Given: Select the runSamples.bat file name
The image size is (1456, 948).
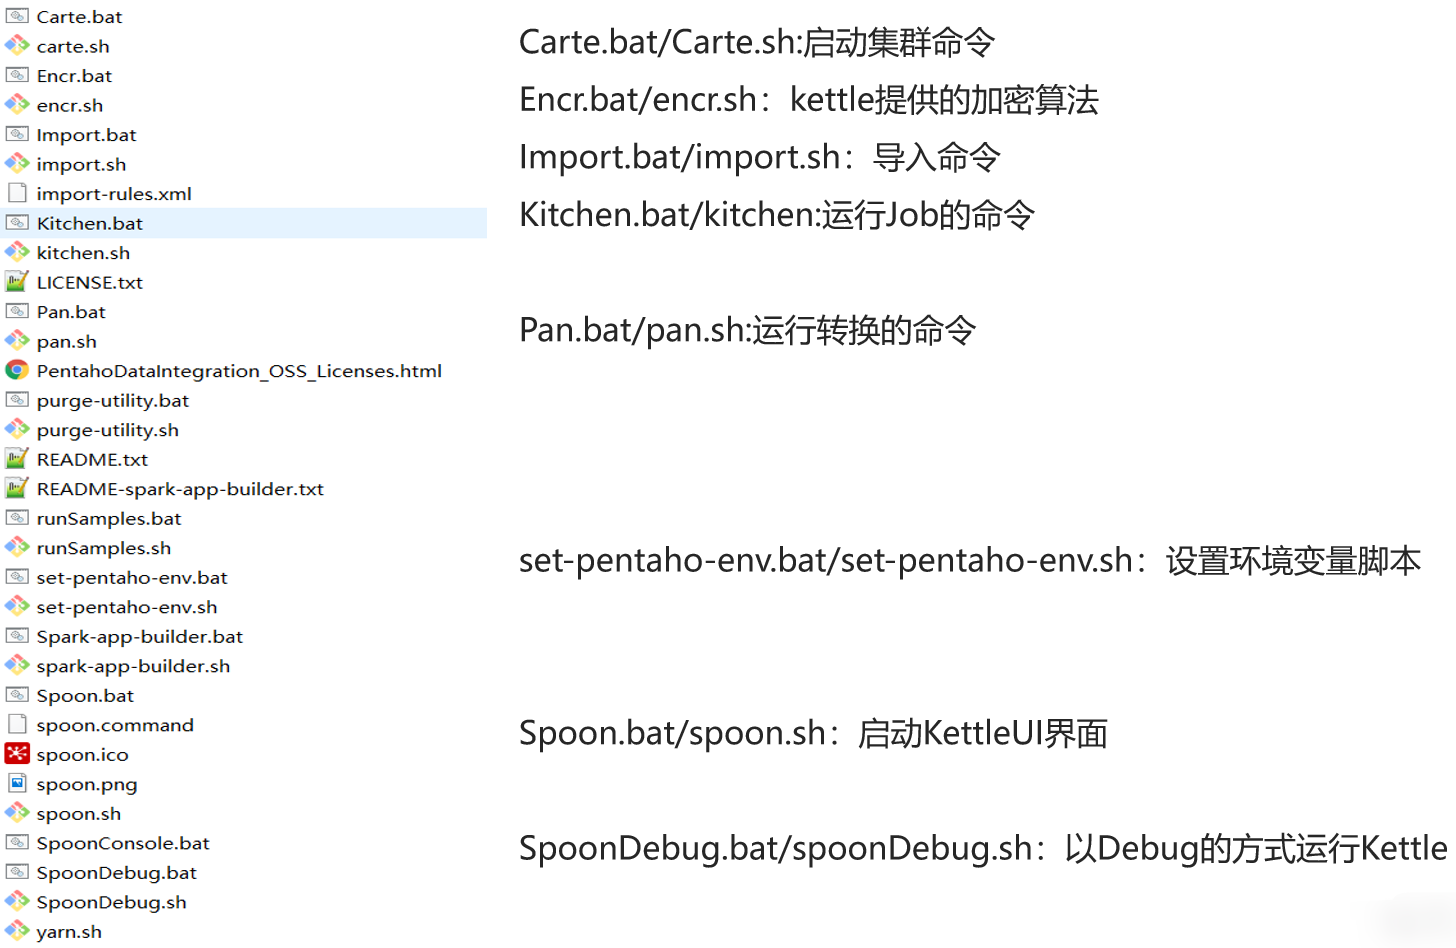Looking at the screenshot, I should 109,518.
